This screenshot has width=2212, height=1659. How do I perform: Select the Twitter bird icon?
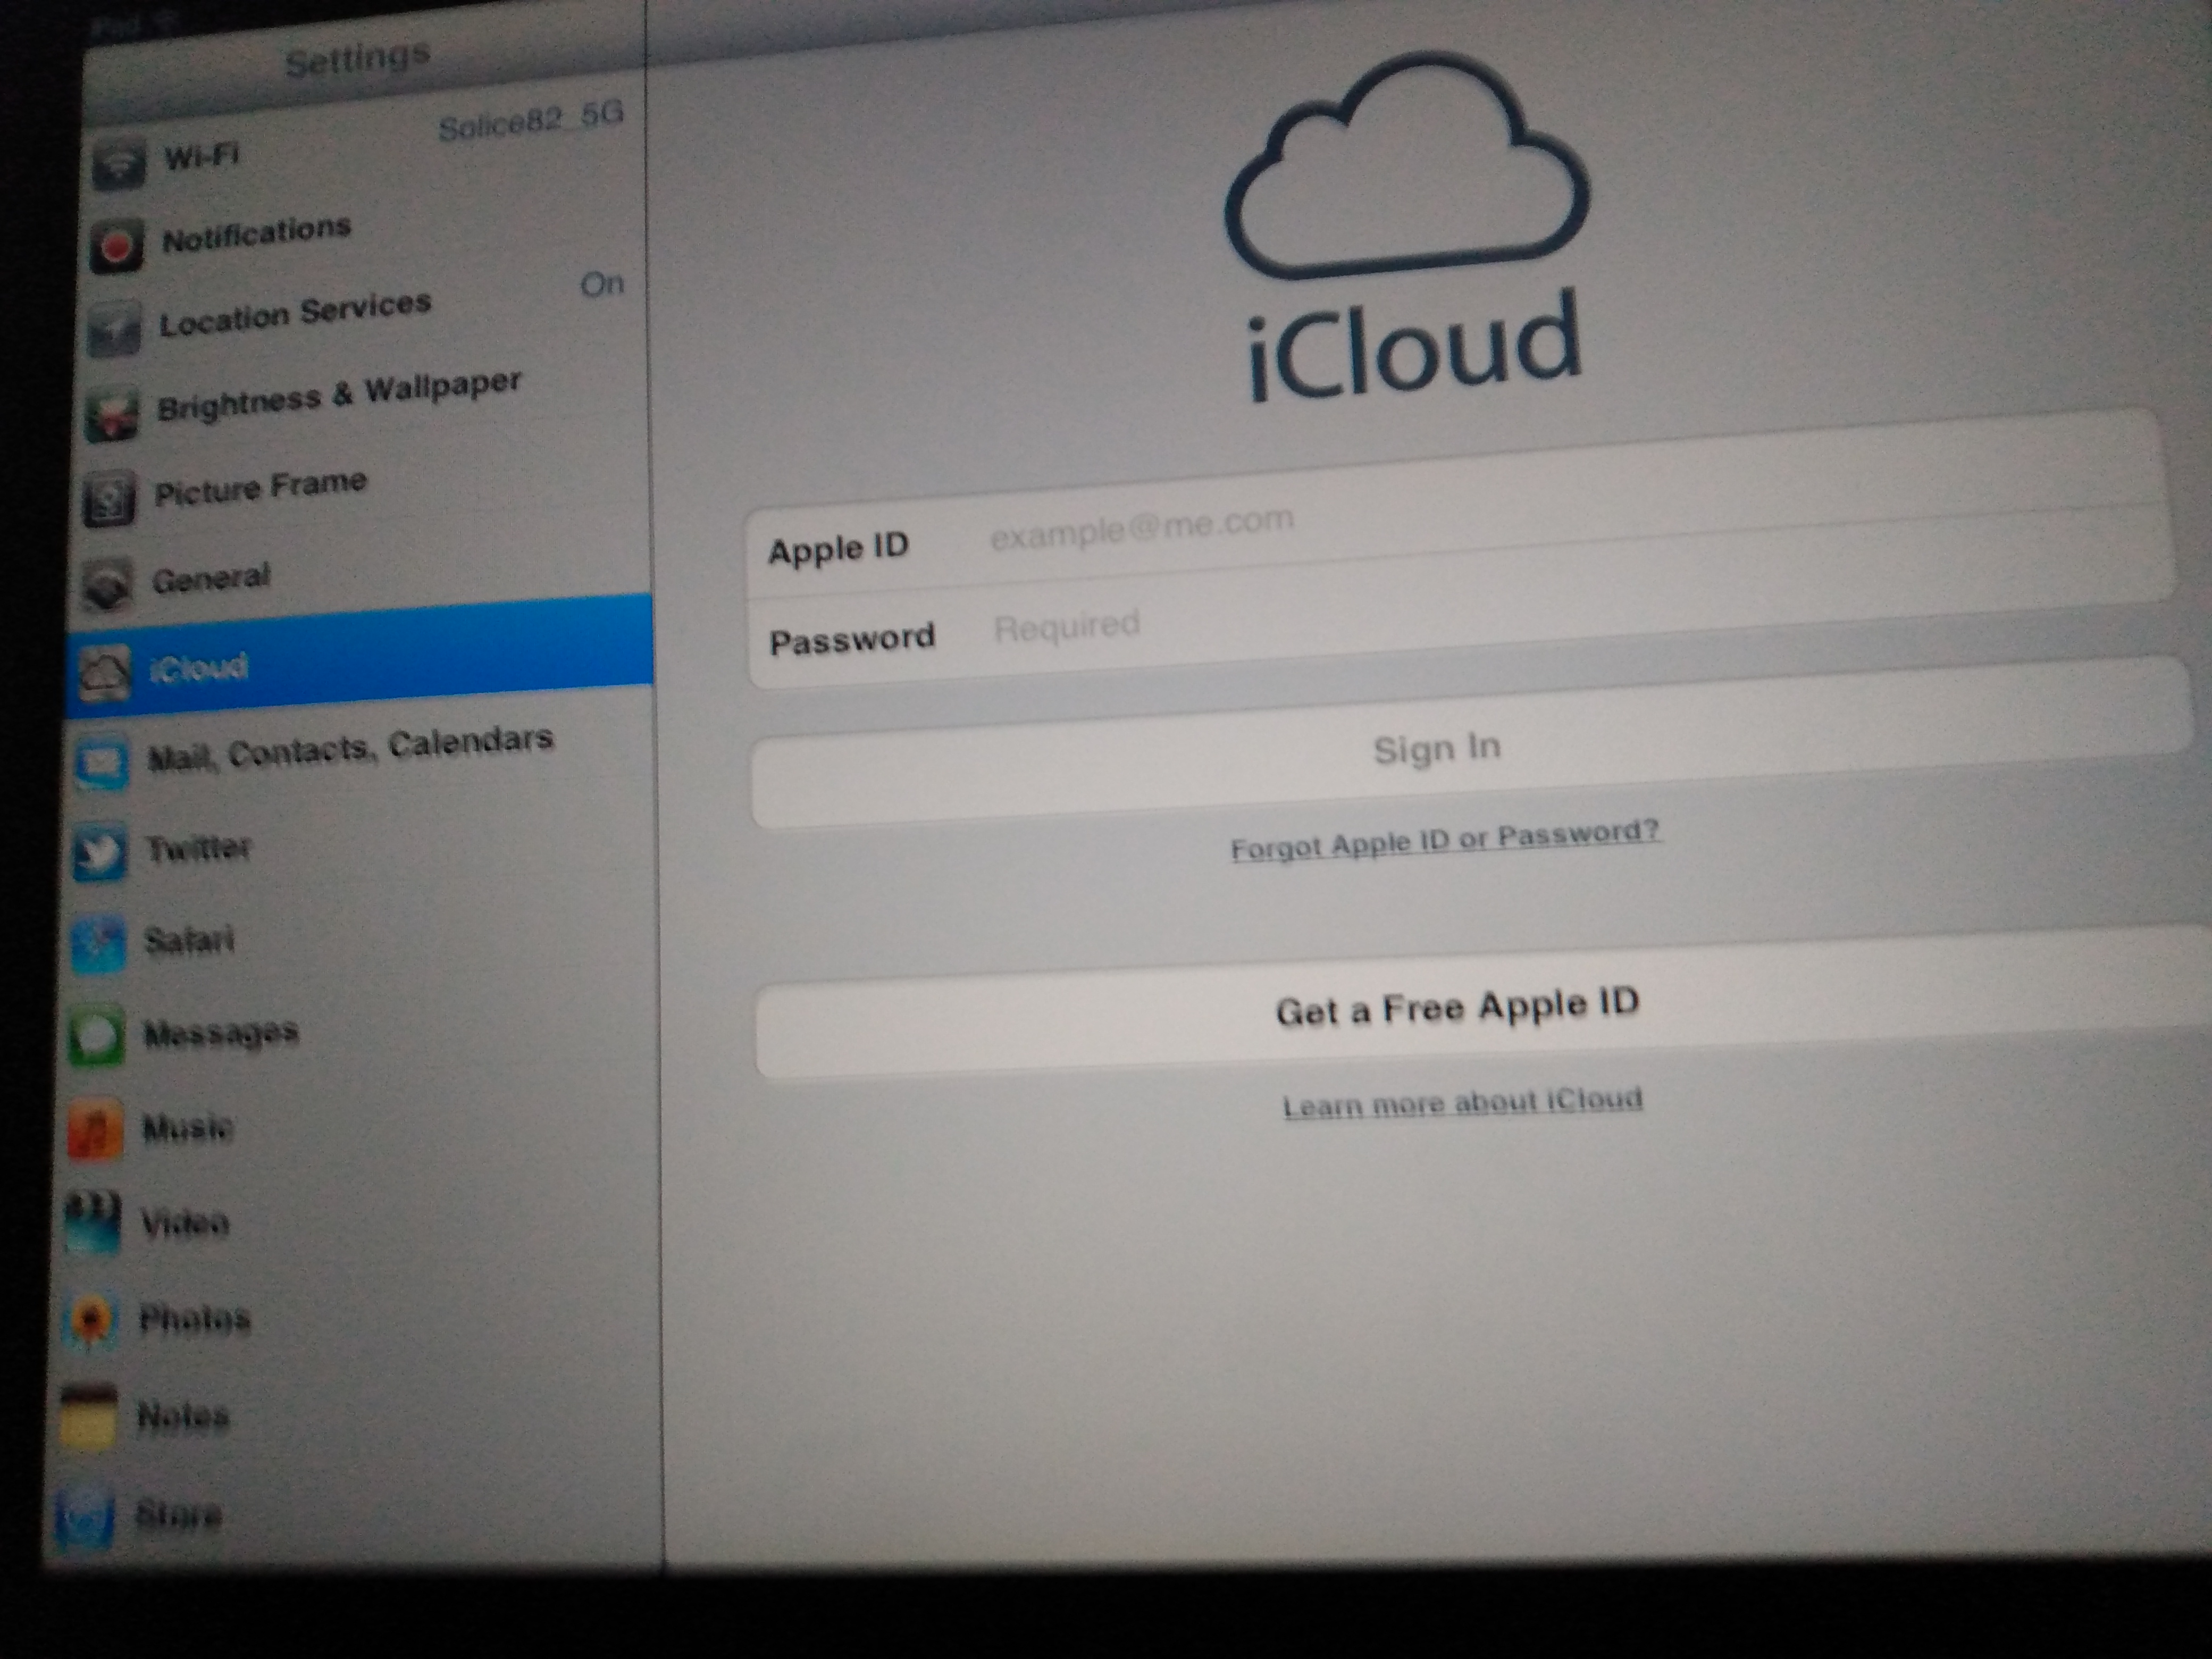pos(100,853)
